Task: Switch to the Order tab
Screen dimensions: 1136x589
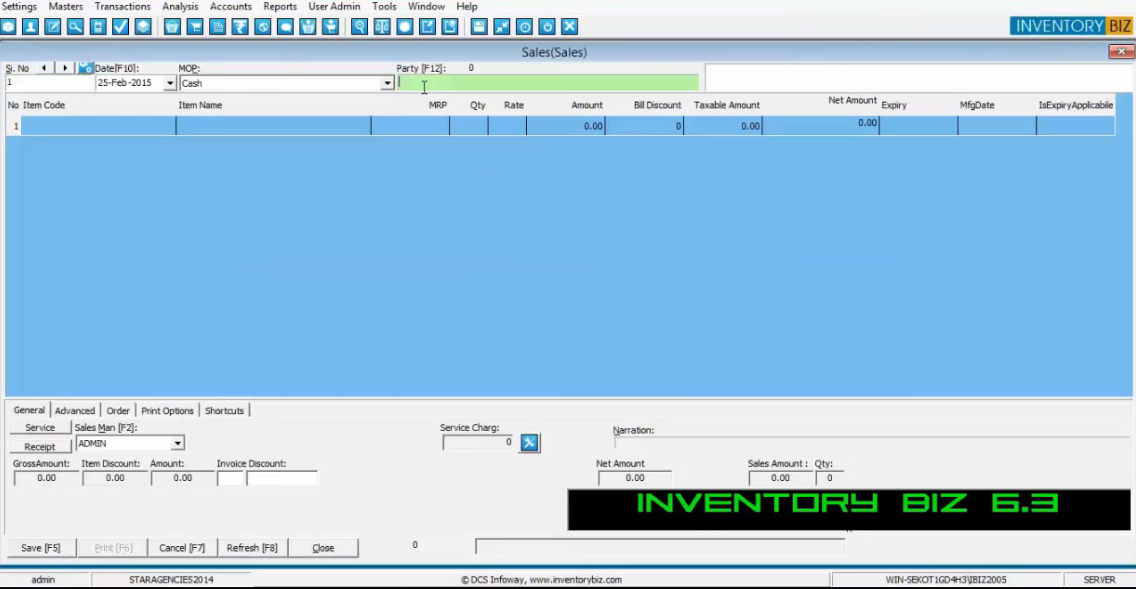Action: pos(118,411)
